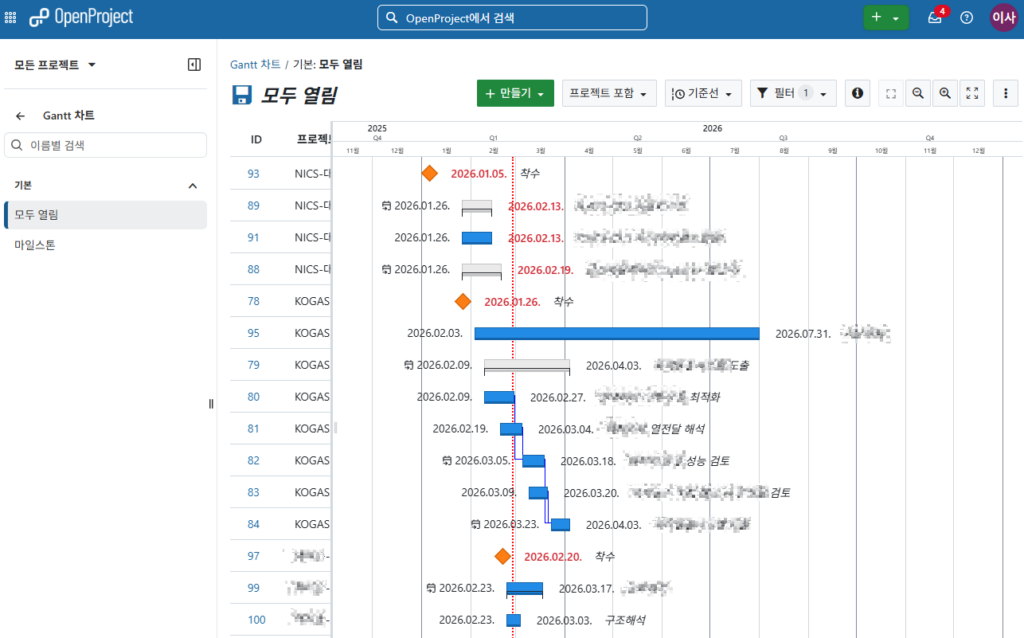Screen dimensions: 1024x638
Task: Zoom out the Gantt timeline
Action: [917, 93]
